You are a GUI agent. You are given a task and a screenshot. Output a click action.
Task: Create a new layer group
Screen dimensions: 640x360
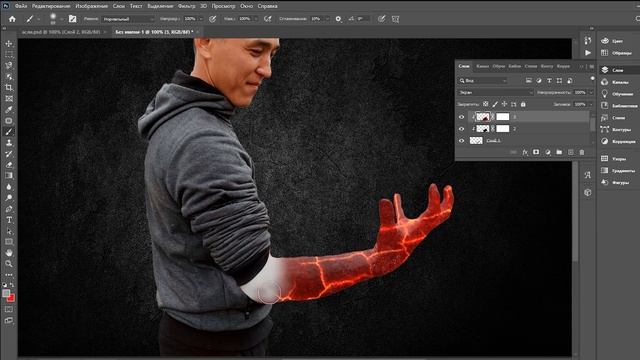click(x=559, y=152)
